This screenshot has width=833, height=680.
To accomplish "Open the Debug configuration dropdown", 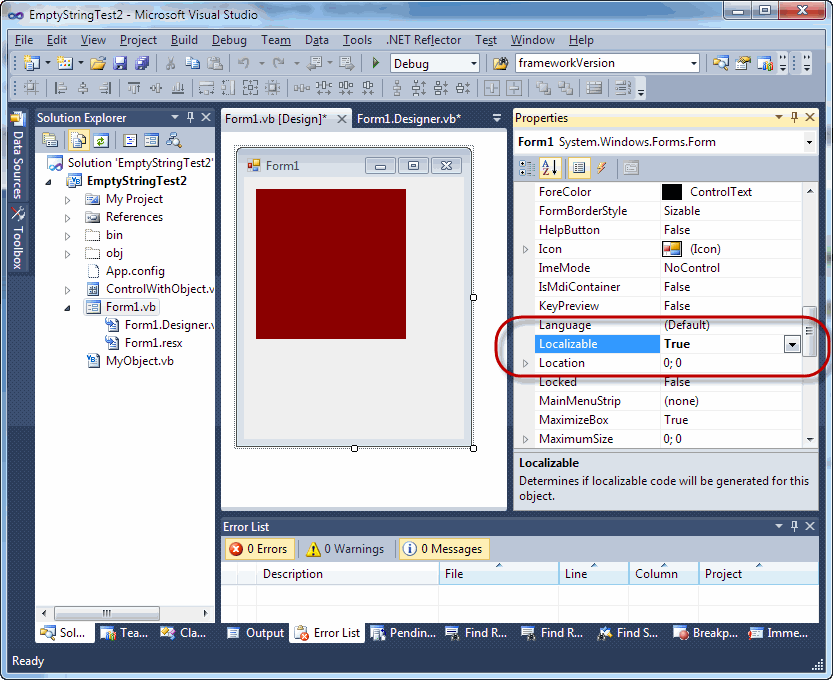I will 472,63.
